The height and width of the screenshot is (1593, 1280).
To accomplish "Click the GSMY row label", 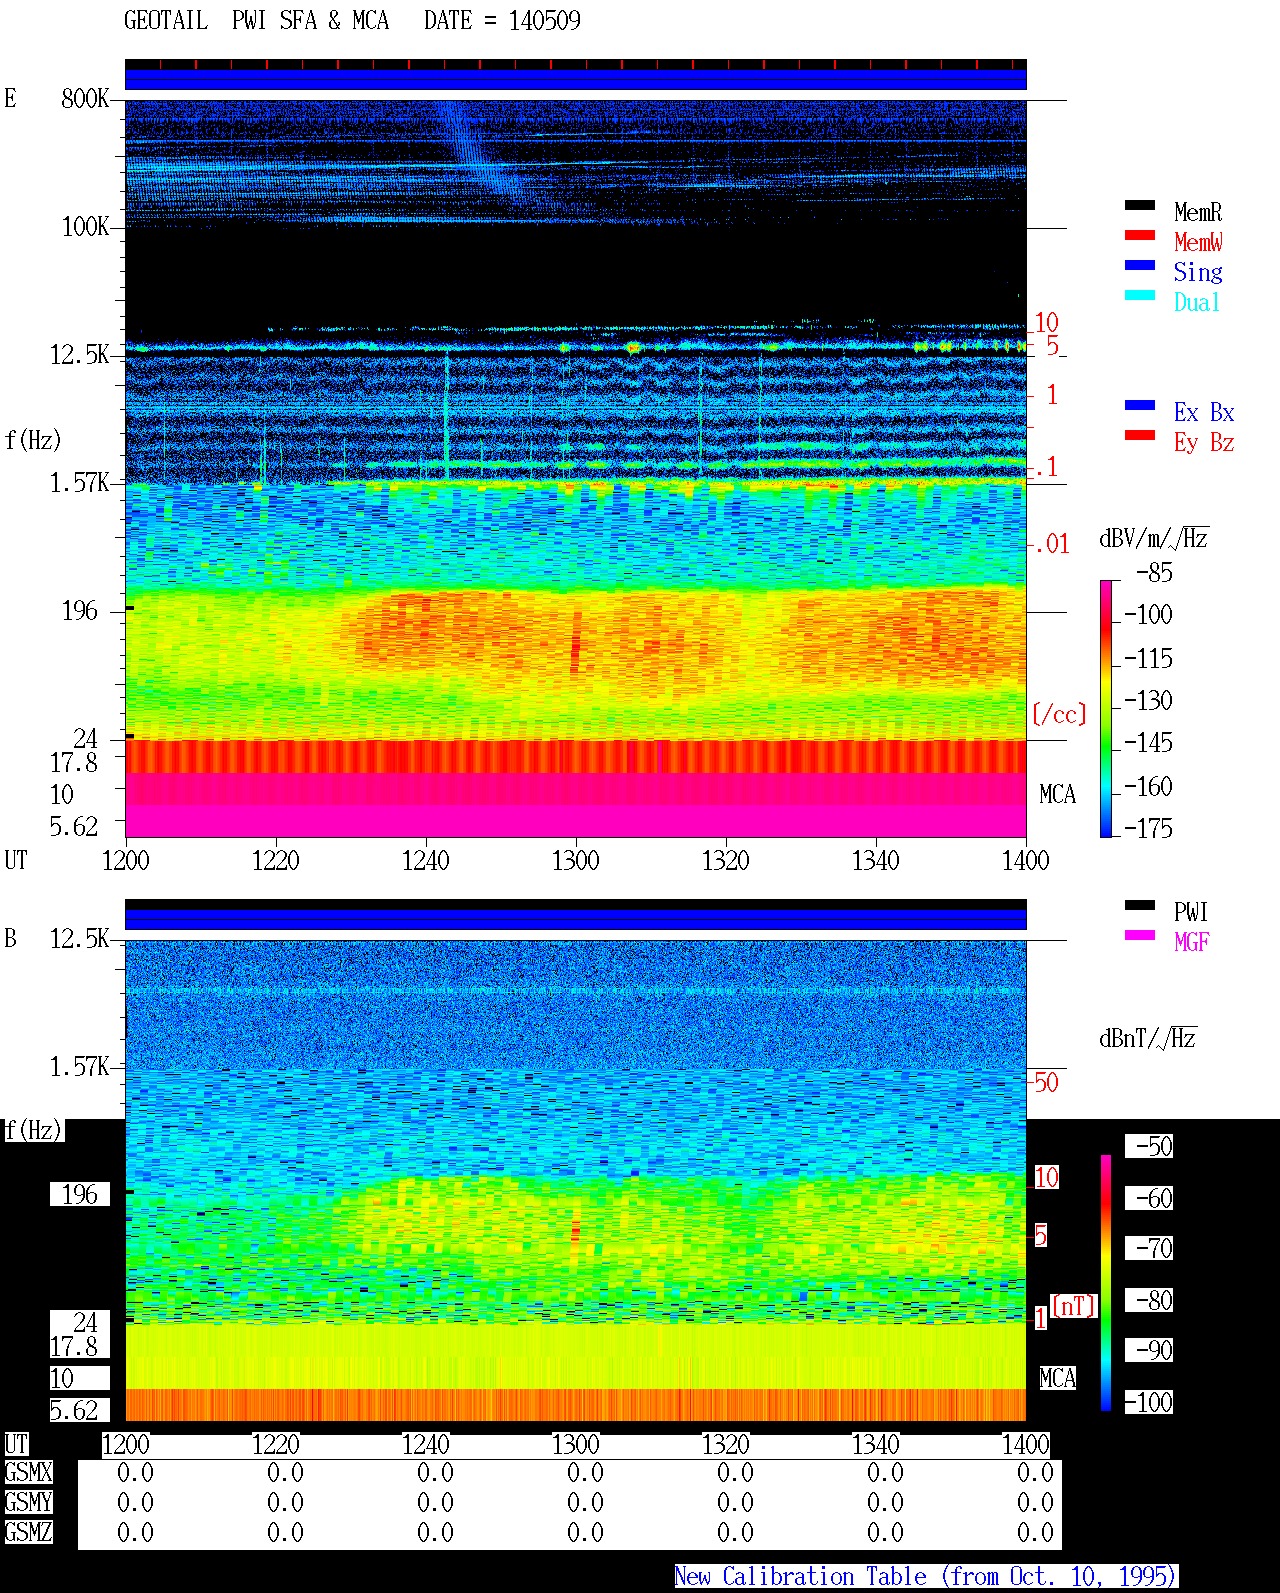I will tap(28, 1502).
